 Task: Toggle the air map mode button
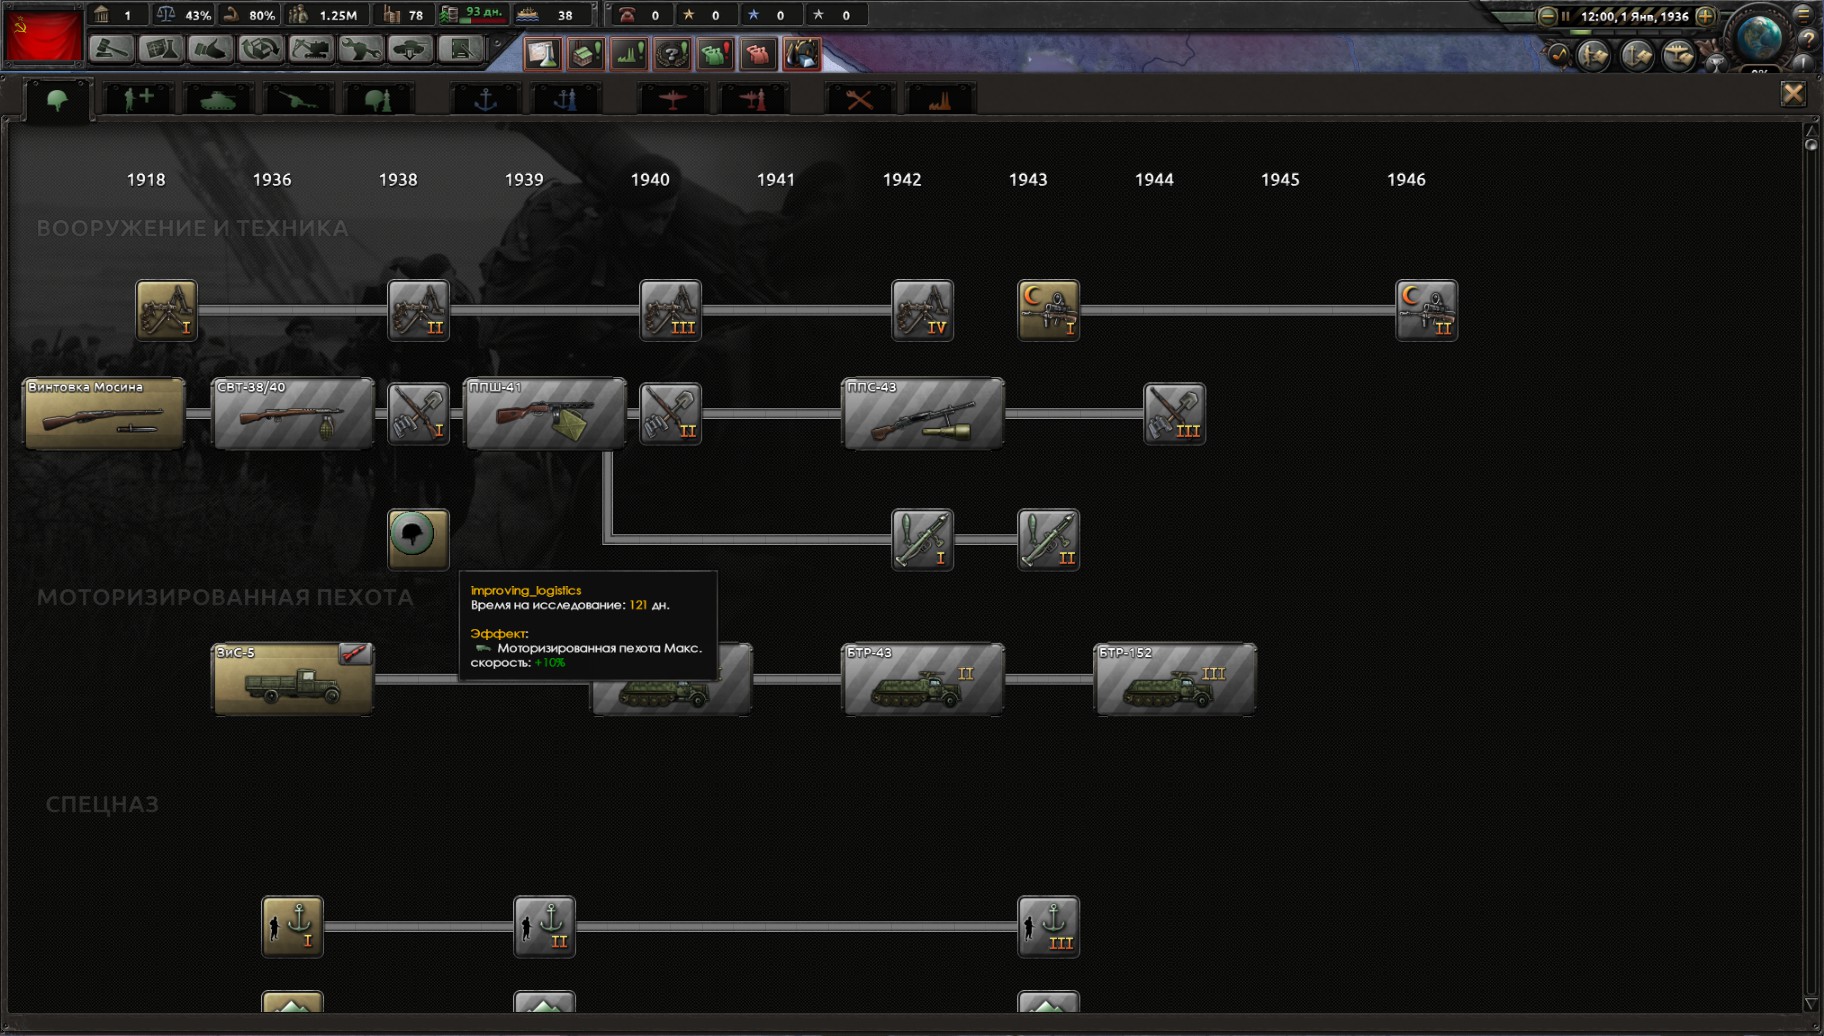(x=1680, y=55)
